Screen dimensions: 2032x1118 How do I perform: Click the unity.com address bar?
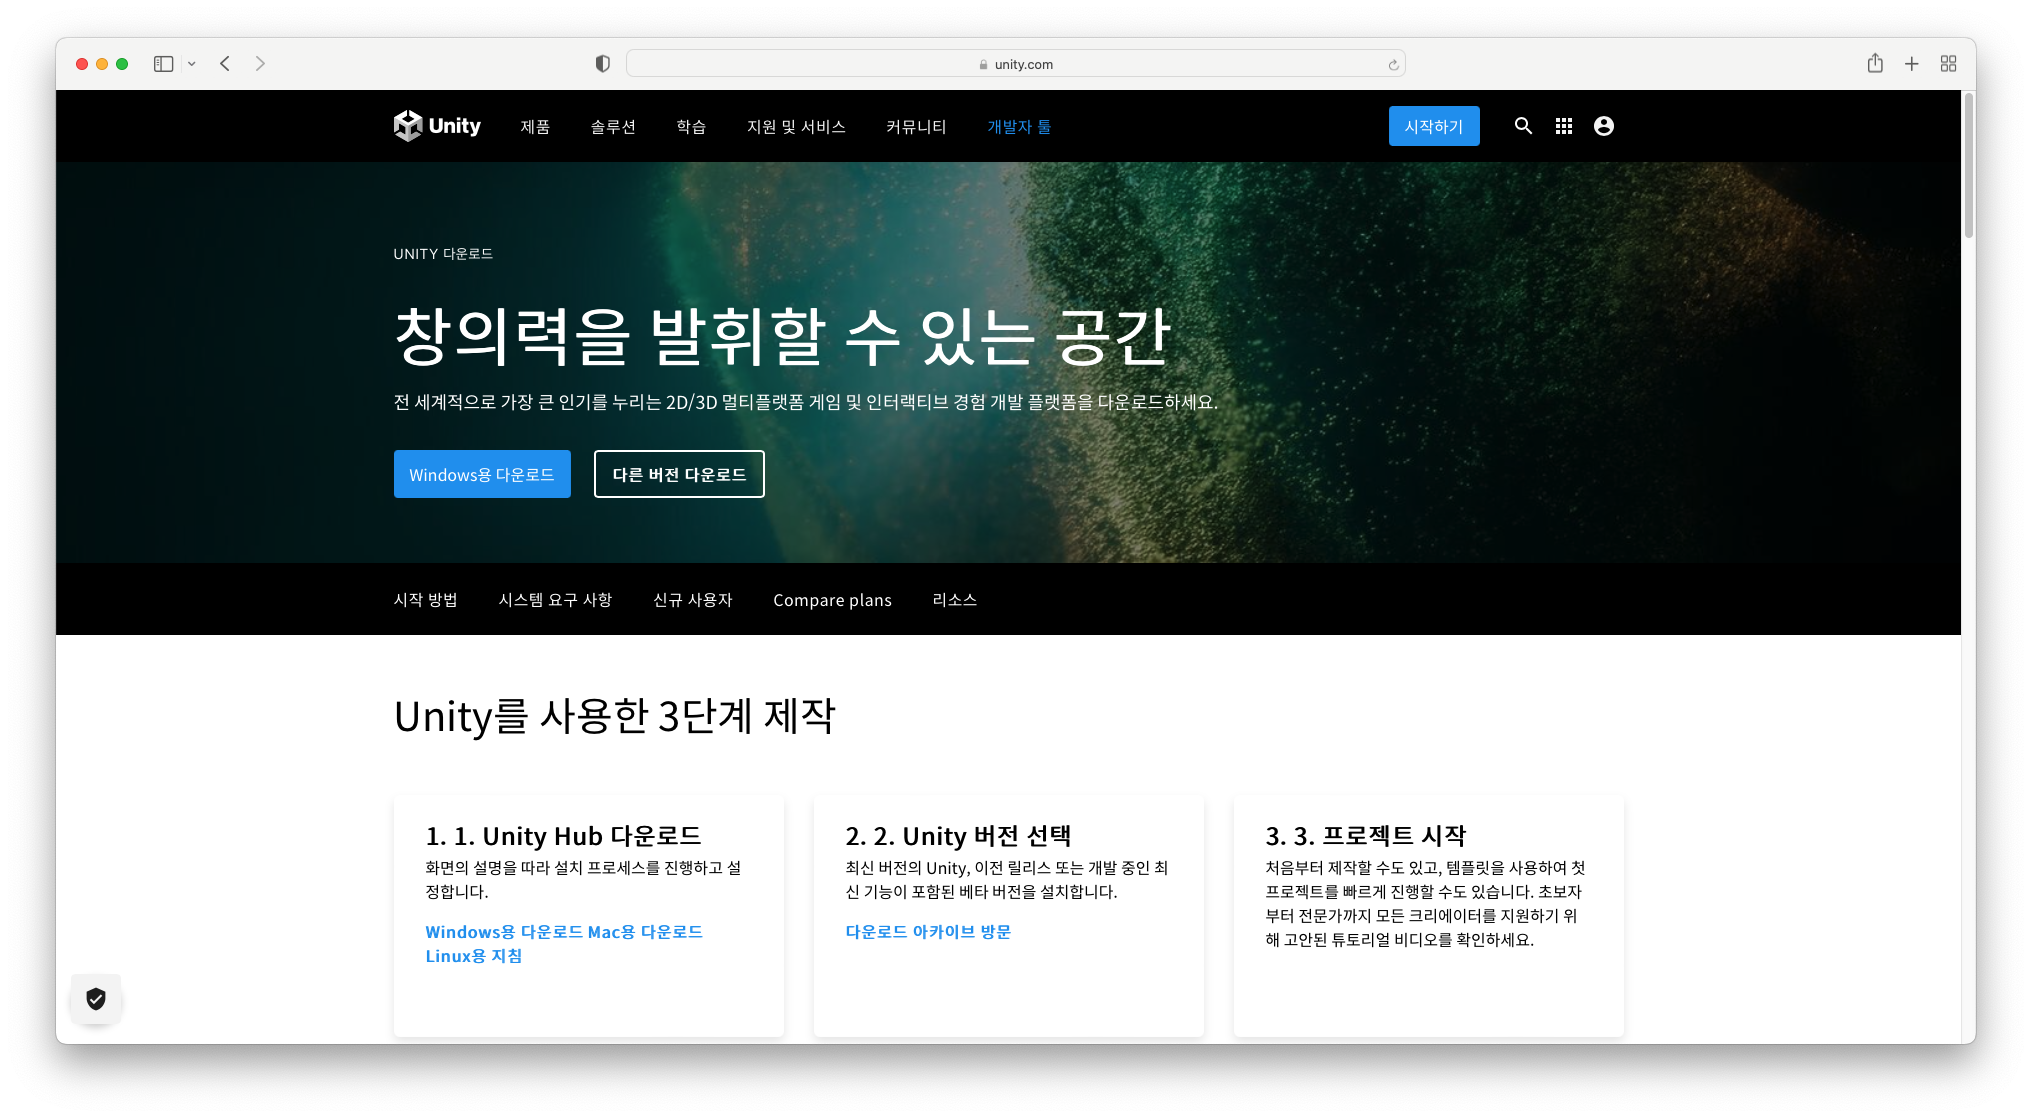click(x=1015, y=64)
